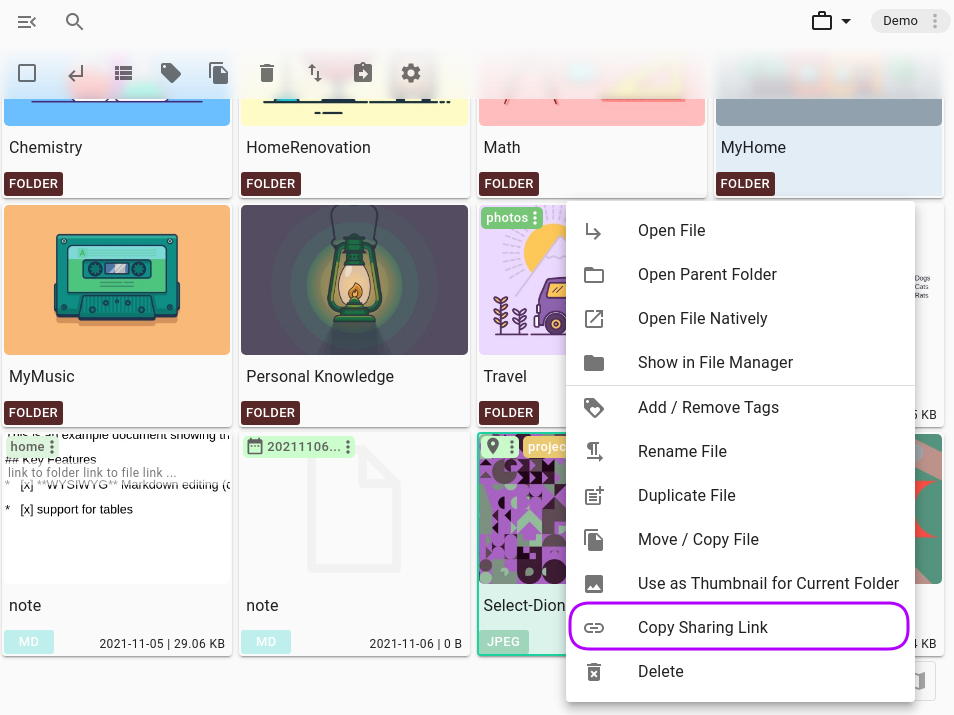Click FOLDER badge under Travel

tap(509, 413)
